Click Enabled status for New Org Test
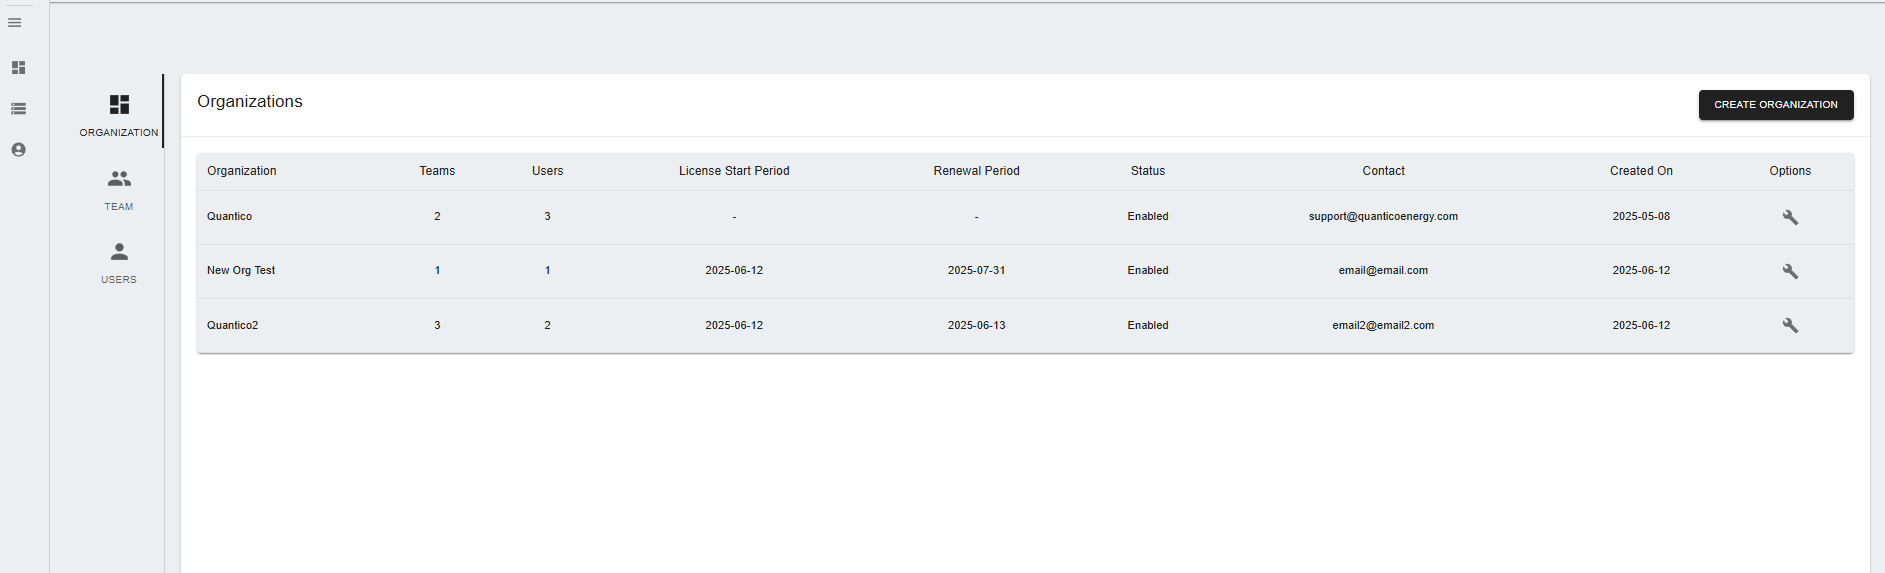The image size is (1885, 573). pyautogui.click(x=1148, y=270)
